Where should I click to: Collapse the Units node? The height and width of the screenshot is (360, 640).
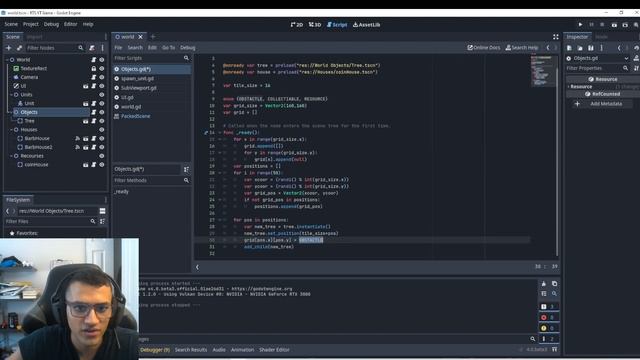click(x=11, y=95)
